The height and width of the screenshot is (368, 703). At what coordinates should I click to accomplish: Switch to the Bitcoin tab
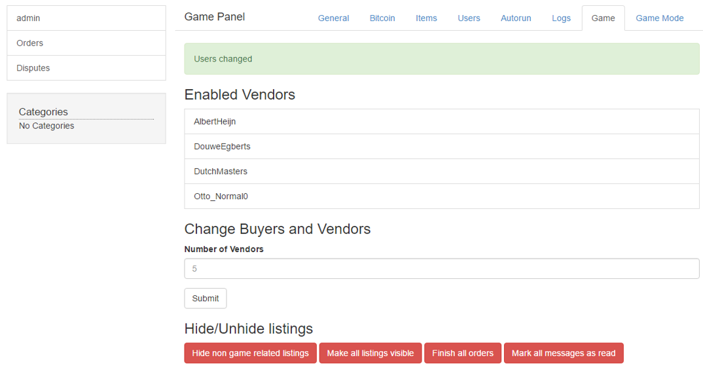[x=382, y=18]
